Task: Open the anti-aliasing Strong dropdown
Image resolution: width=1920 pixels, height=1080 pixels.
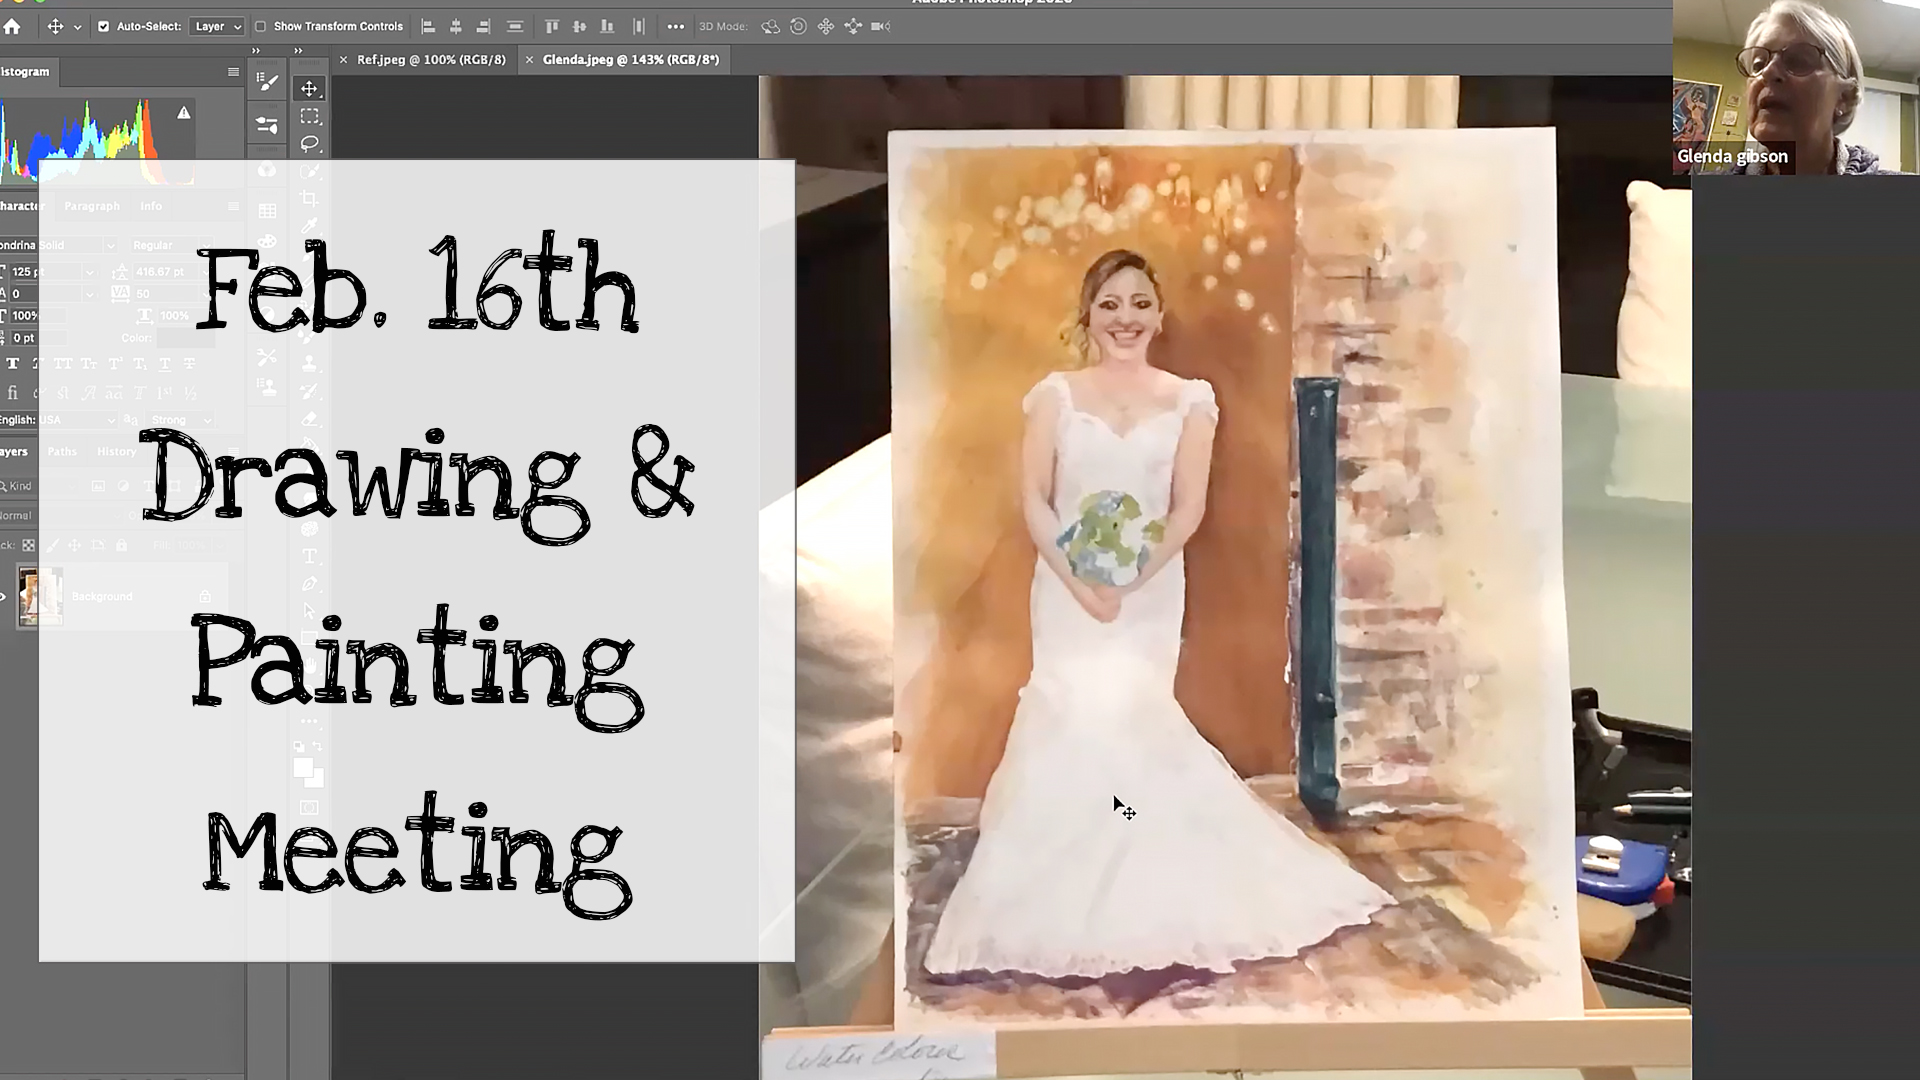Action: 181,420
